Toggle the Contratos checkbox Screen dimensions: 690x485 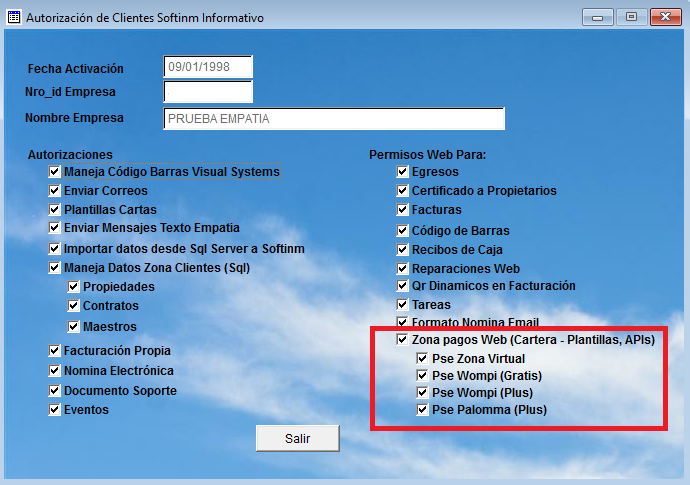coord(73,305)
